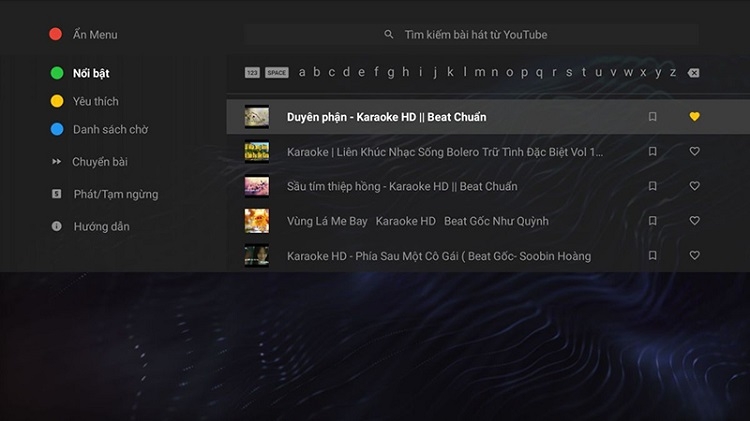Click the search magnifier icon
The image size is (750, 421).
click(x=389, y=34)
